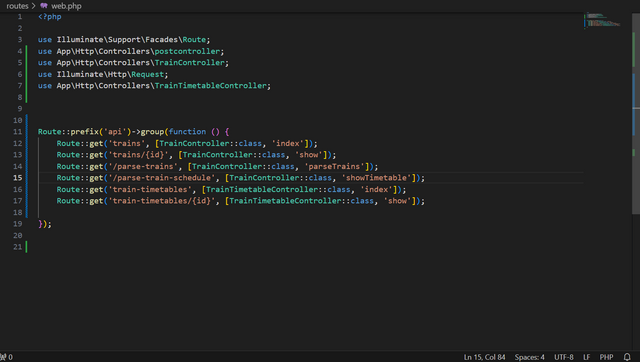
Task: Click the web.php breadcrumb file name
Action: [66, 6]
